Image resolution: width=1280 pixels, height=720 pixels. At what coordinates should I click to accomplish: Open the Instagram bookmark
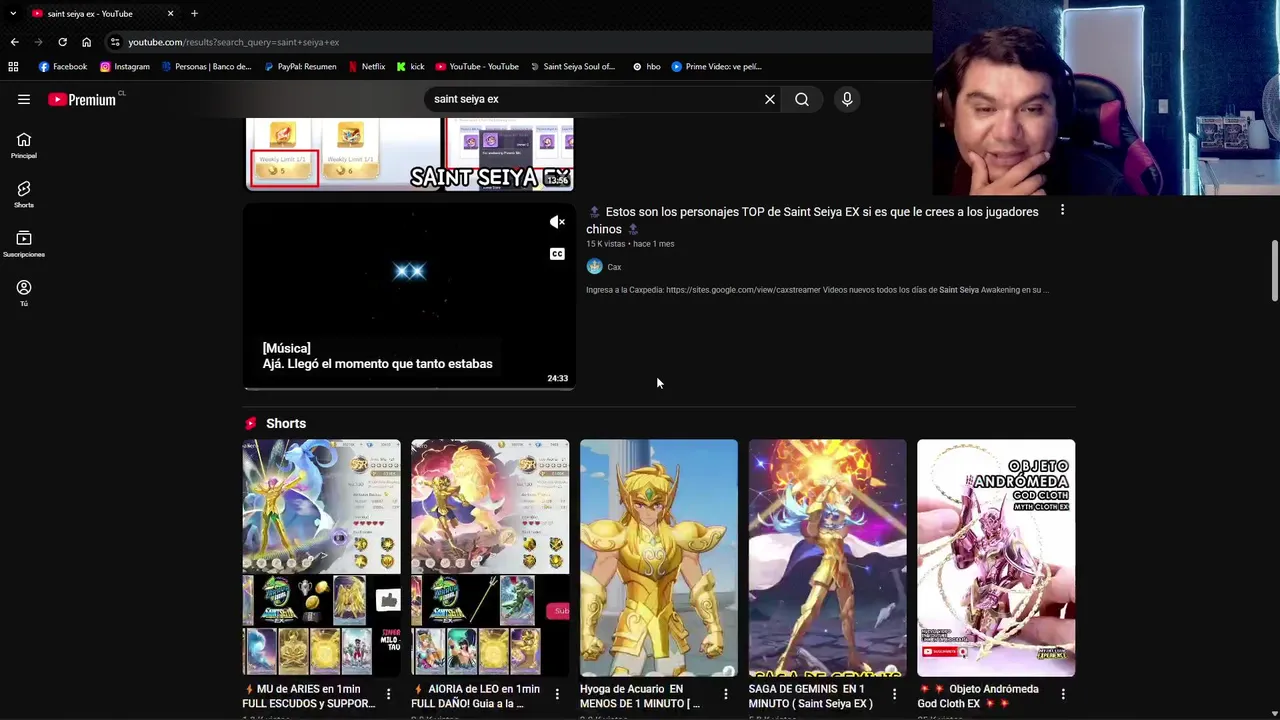point(125,67)
